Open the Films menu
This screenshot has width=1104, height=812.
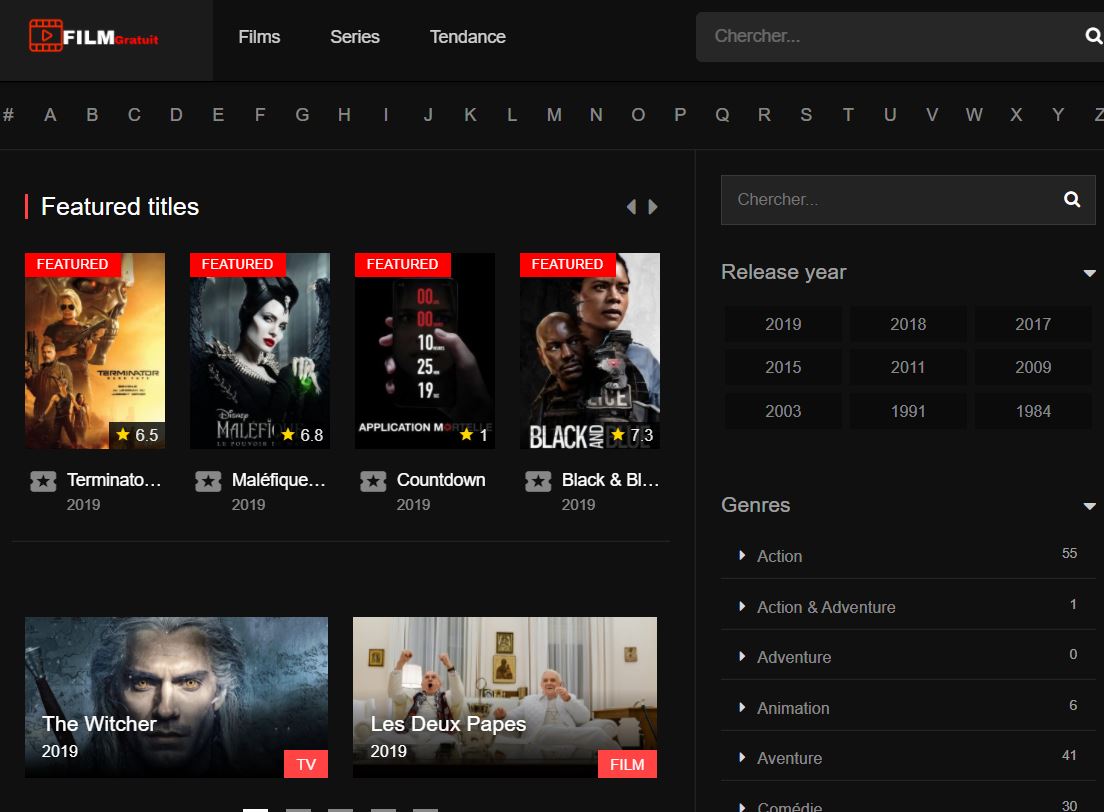259,37
